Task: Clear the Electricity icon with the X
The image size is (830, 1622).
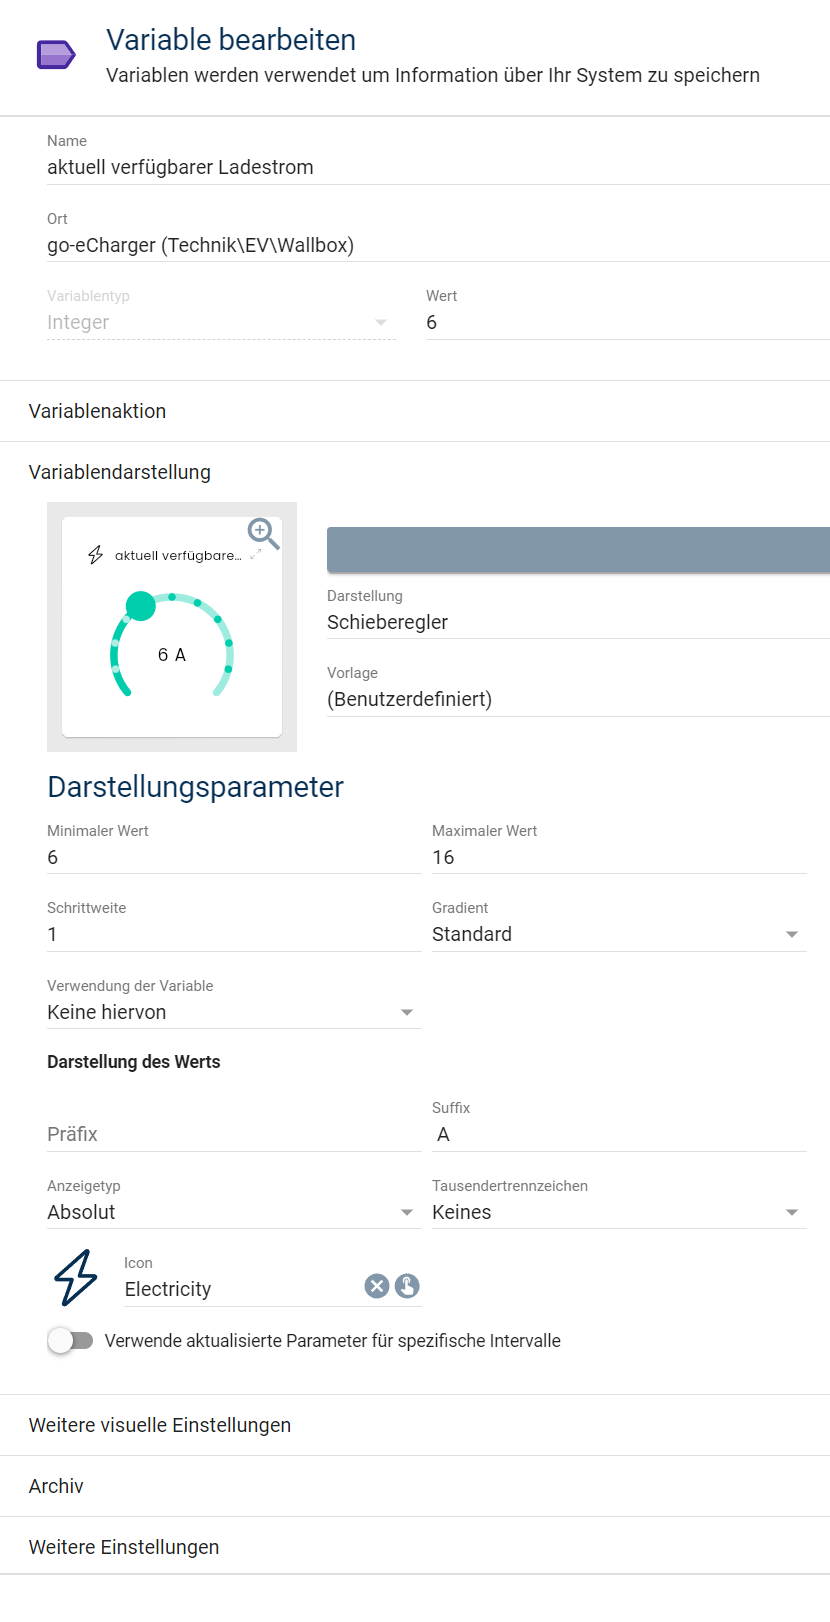Action: coord(377,1286)
